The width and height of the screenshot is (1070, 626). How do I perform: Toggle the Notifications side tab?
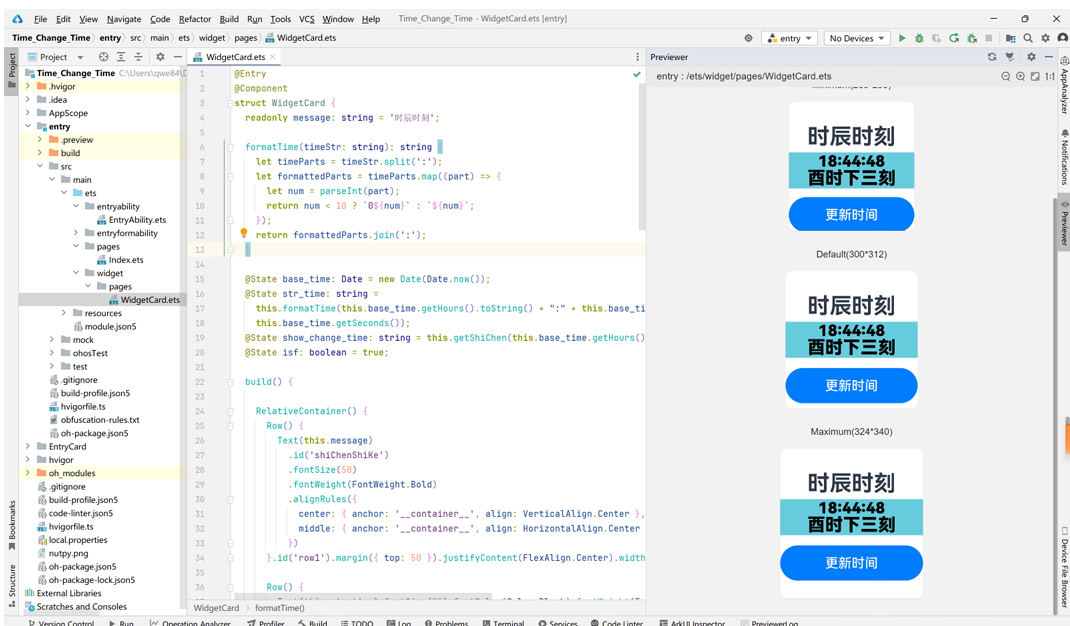tap(1063, 157)
